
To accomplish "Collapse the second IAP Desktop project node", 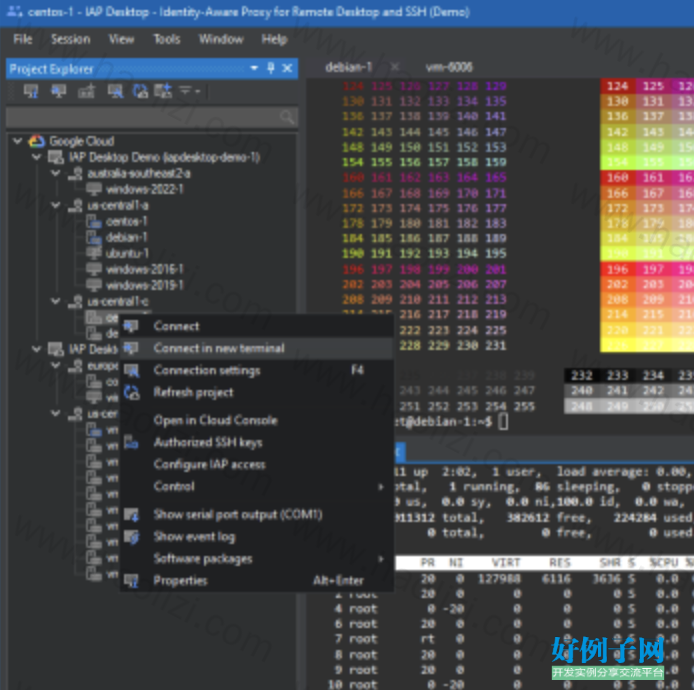I will [x=37, y=349].
